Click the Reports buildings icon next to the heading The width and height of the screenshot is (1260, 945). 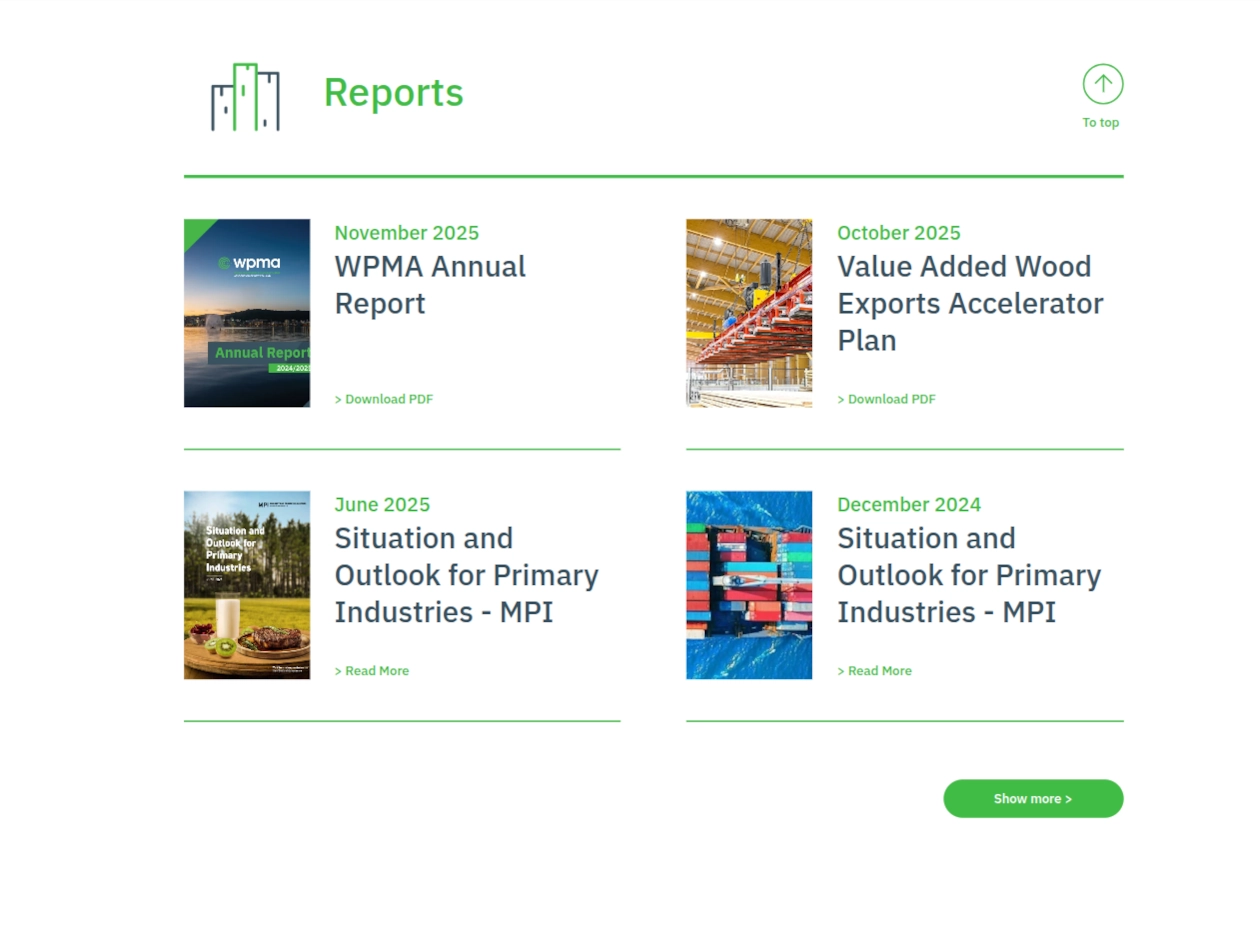pyautogui.click(x=245, y=95)
